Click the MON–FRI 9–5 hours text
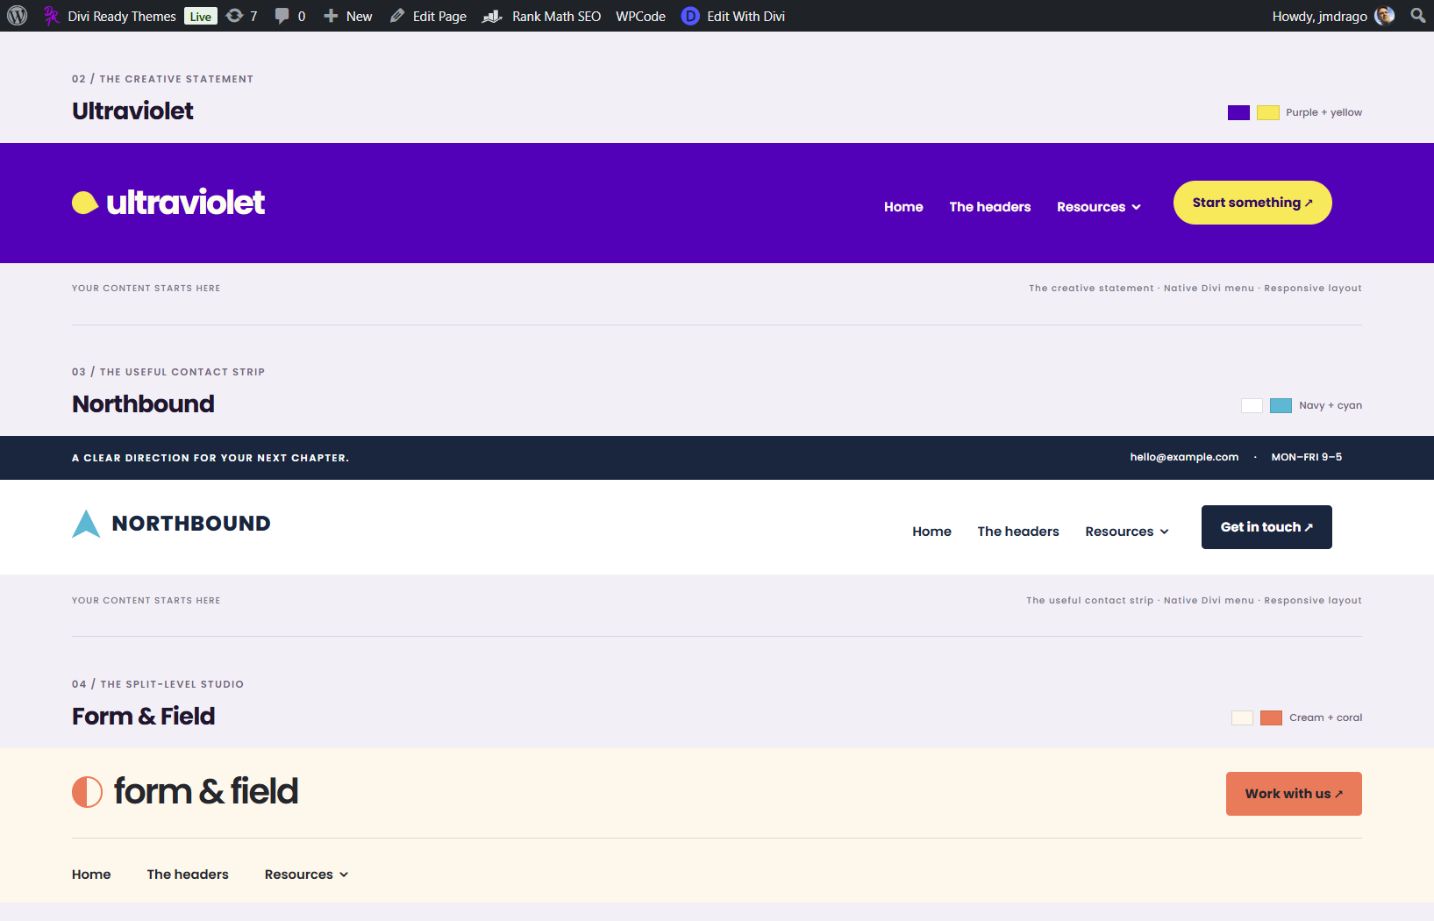 tap(1306, 457)
